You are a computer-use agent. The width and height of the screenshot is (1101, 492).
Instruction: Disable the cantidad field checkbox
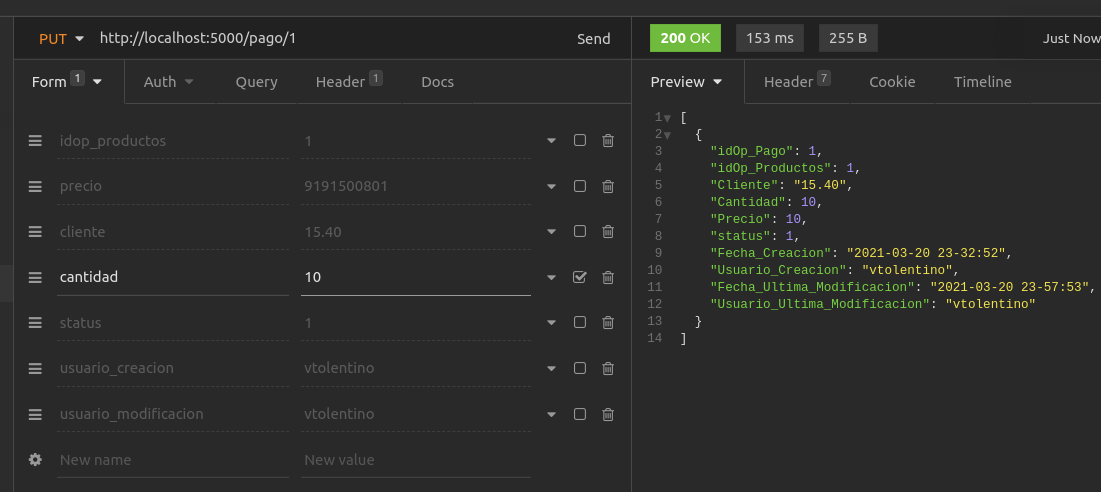pos(579,277)
